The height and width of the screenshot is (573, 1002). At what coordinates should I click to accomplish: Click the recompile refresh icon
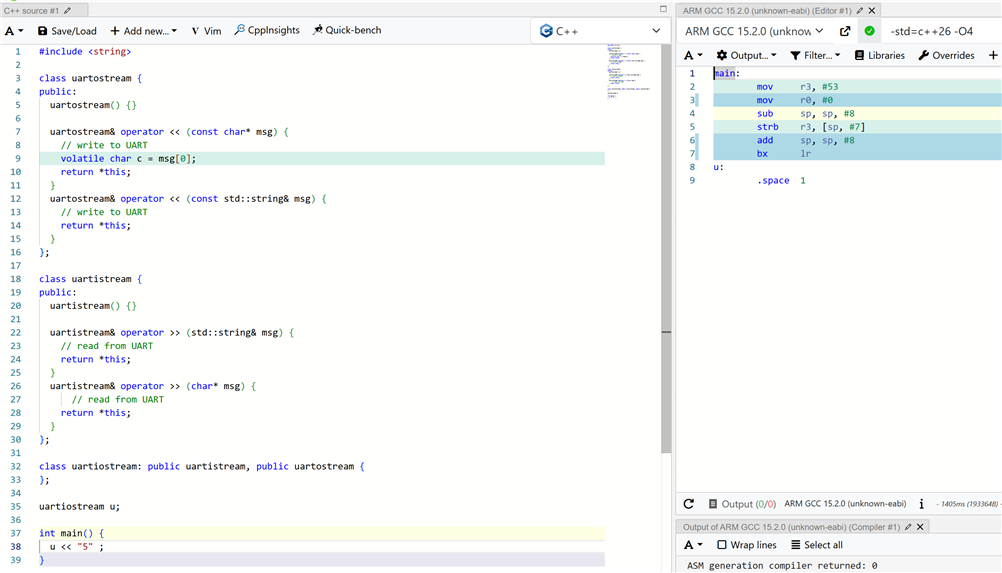click(688, 504)
